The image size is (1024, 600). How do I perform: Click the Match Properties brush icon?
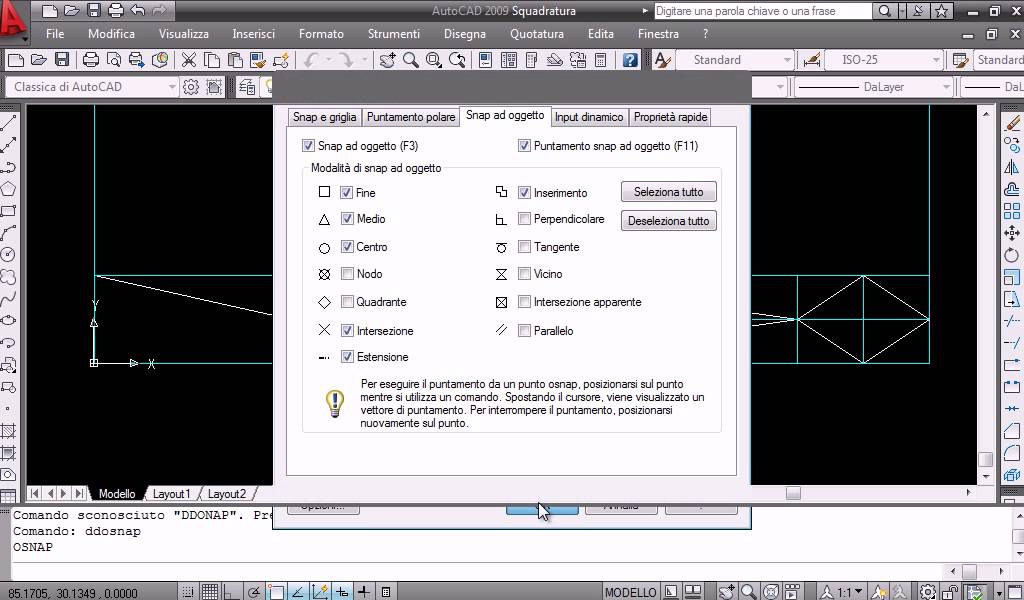tap(259, 60)
